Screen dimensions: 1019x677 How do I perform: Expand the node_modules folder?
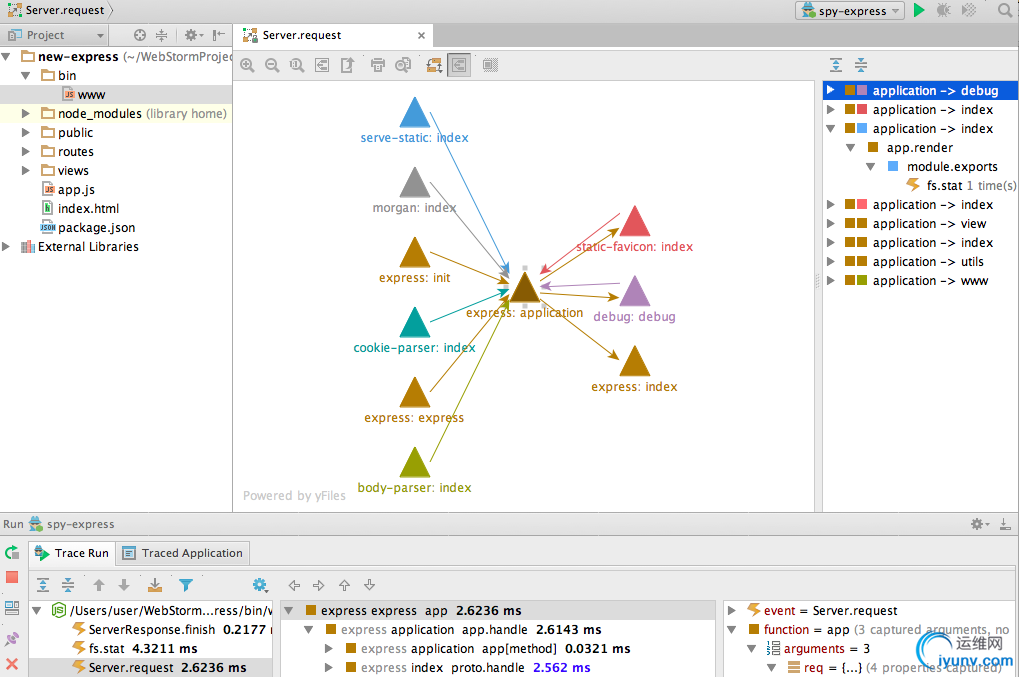26,114
